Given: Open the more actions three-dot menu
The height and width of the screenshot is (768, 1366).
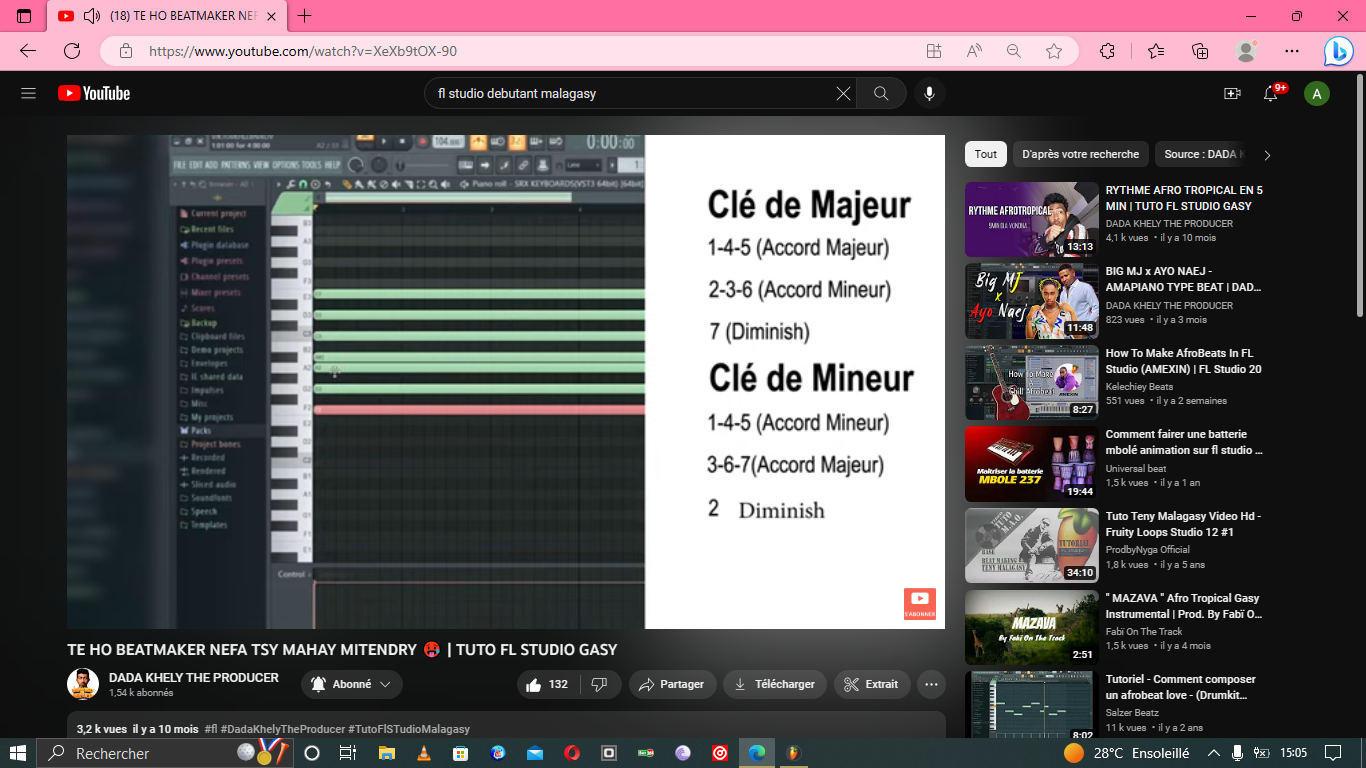Looking at the screenshot, I should pos(931,684).
